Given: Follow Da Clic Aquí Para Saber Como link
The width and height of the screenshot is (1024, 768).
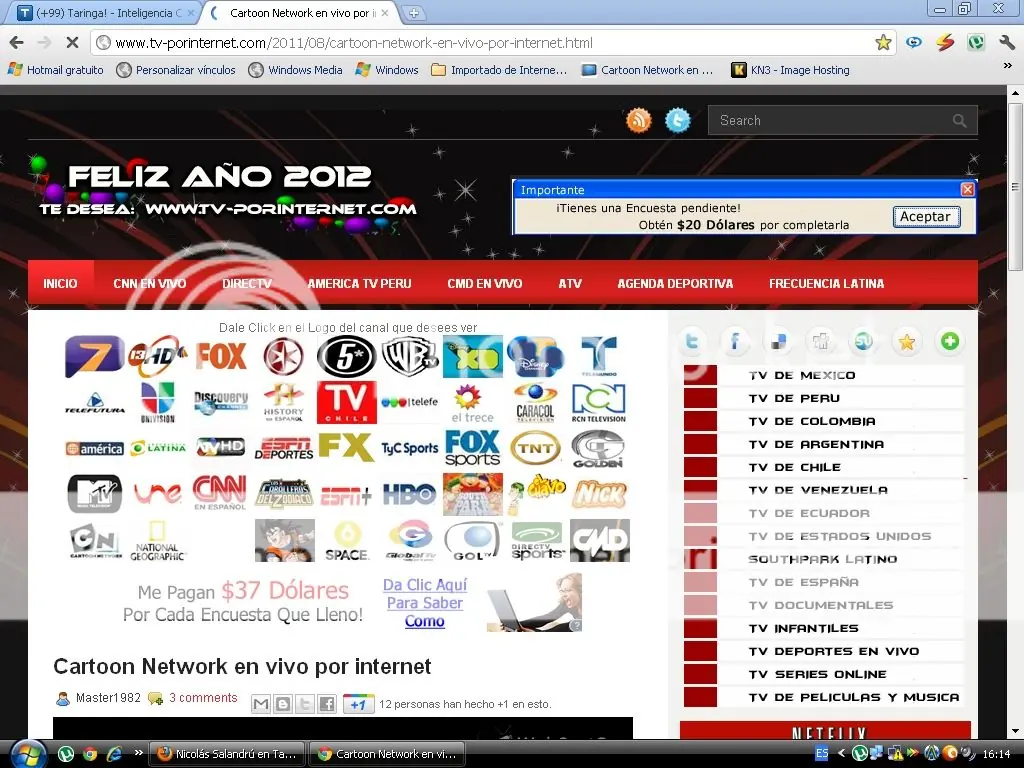Looking at the screenshot, I should tap(424, 603).
